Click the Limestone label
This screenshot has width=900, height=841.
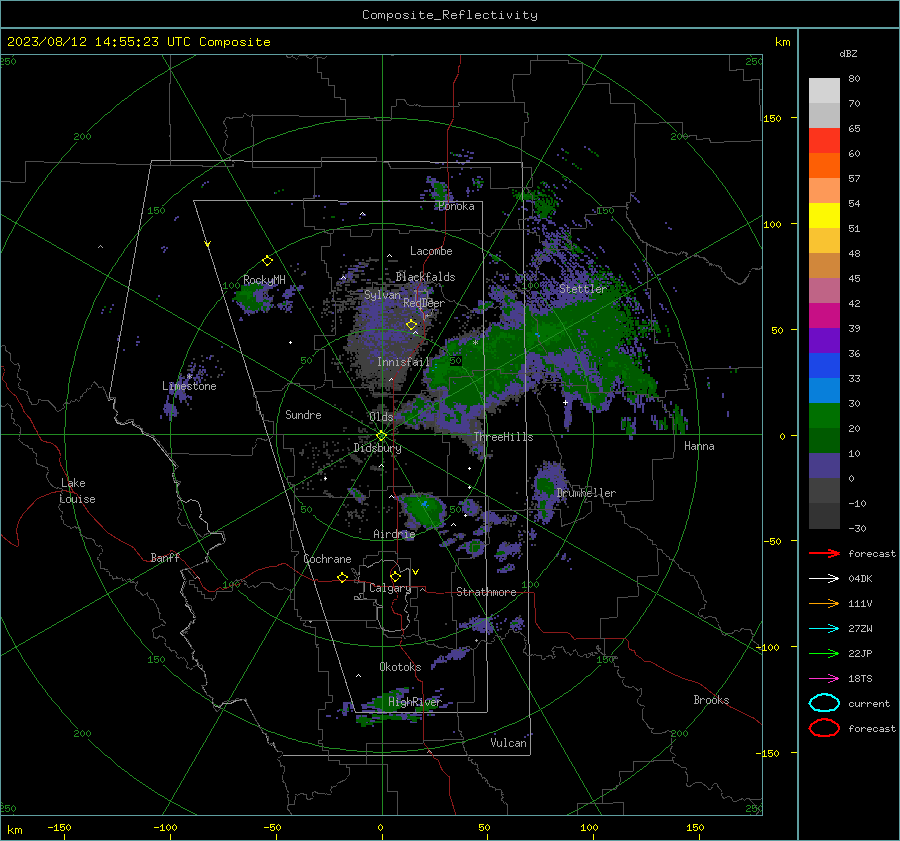click(x=189, y=386)
